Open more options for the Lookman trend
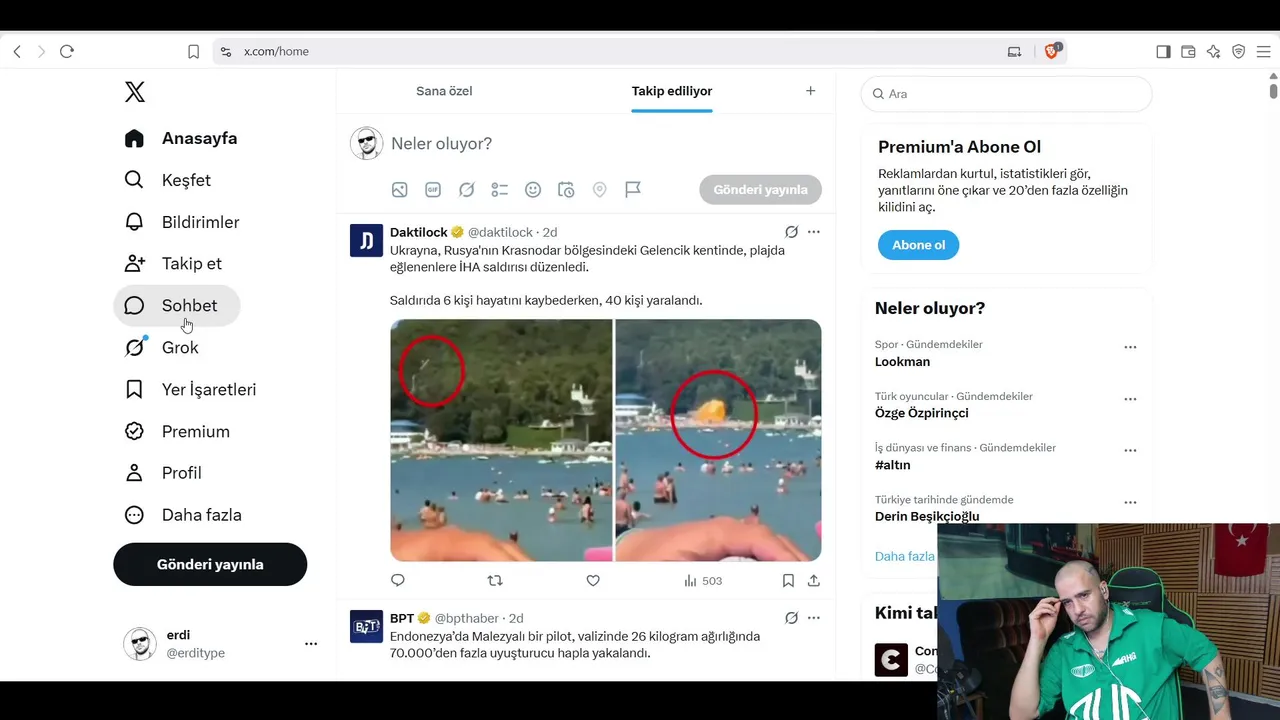Viewport: 1280px width, 720px height. click(x=1130, y=347)
